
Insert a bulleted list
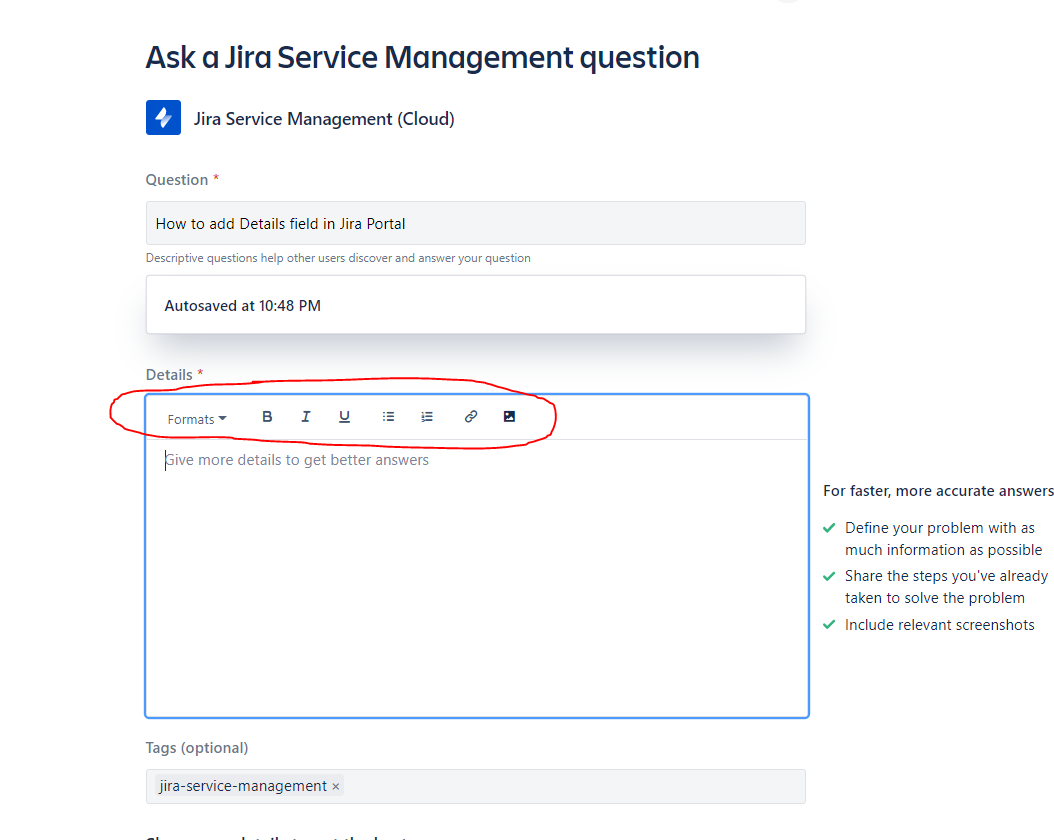click(x=388, y=417)
